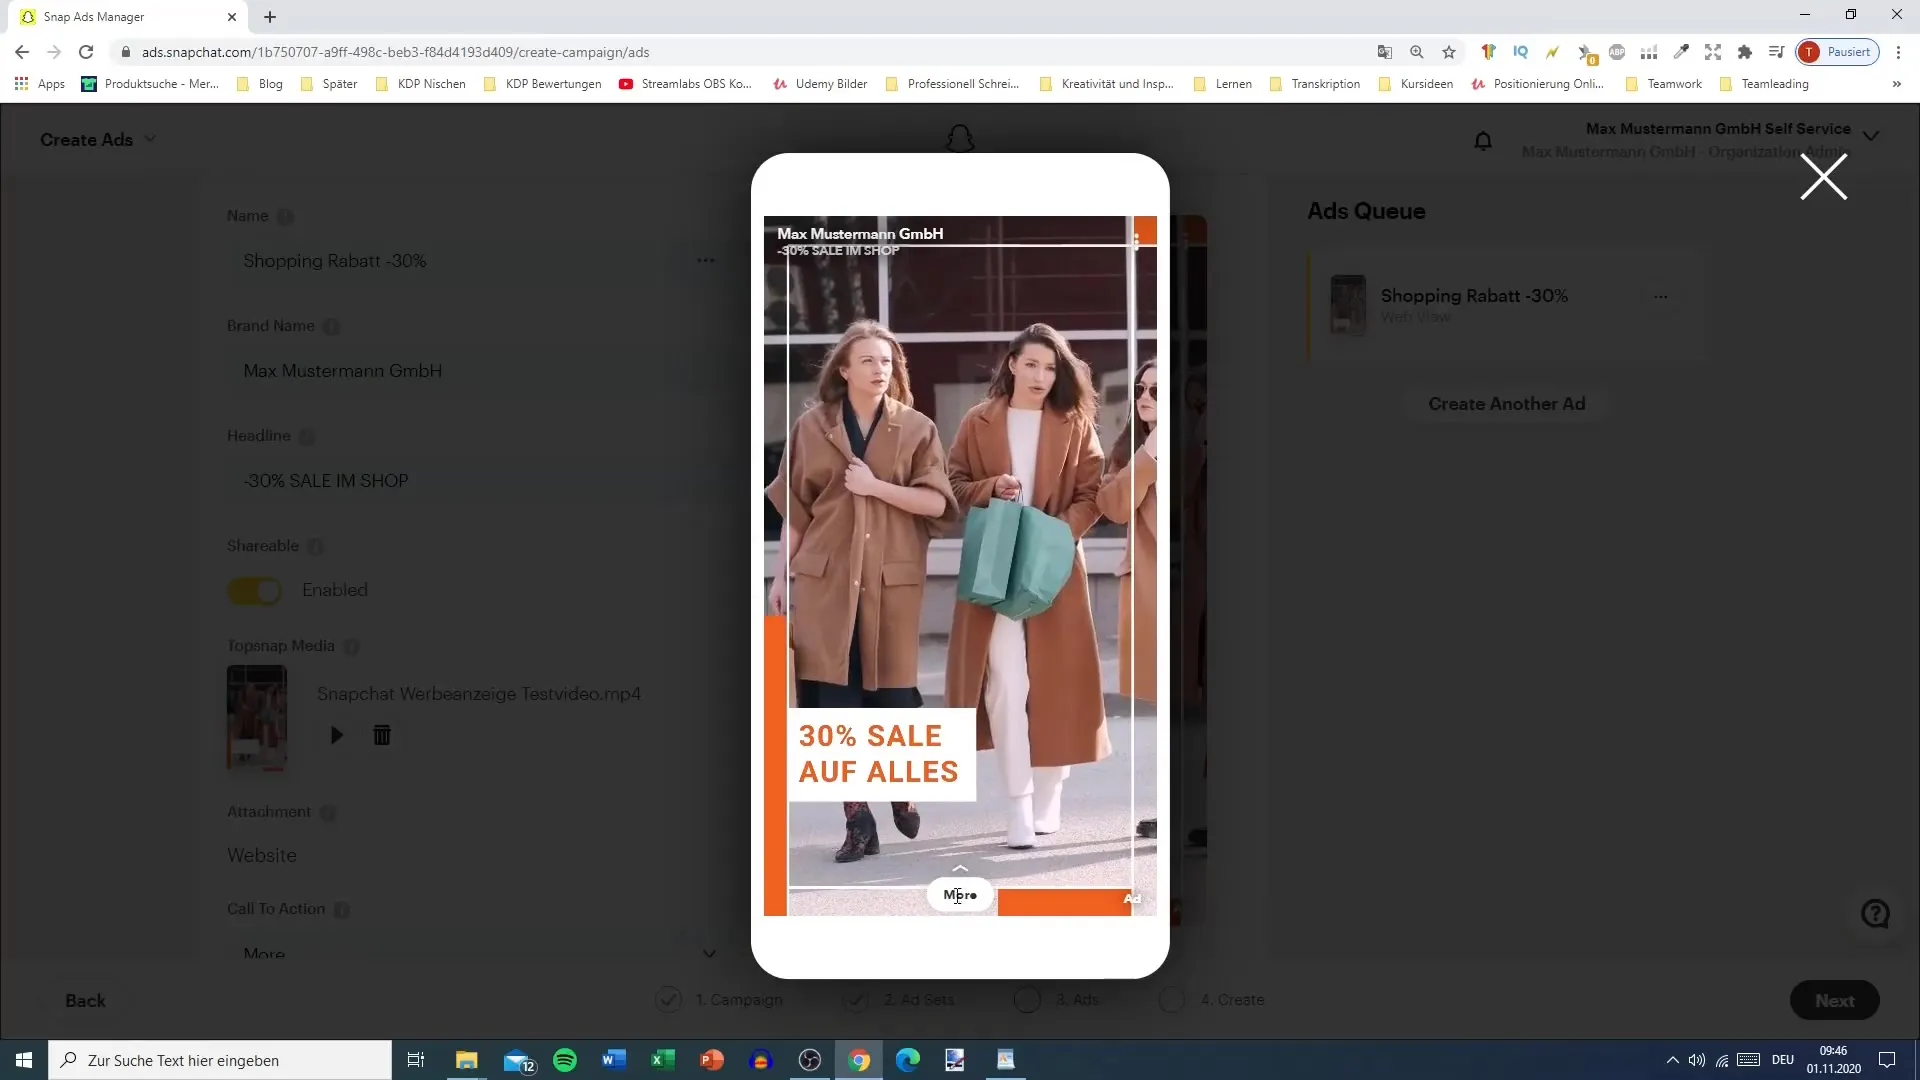Go to step 4. Create

click(x=1211, y=1000)
